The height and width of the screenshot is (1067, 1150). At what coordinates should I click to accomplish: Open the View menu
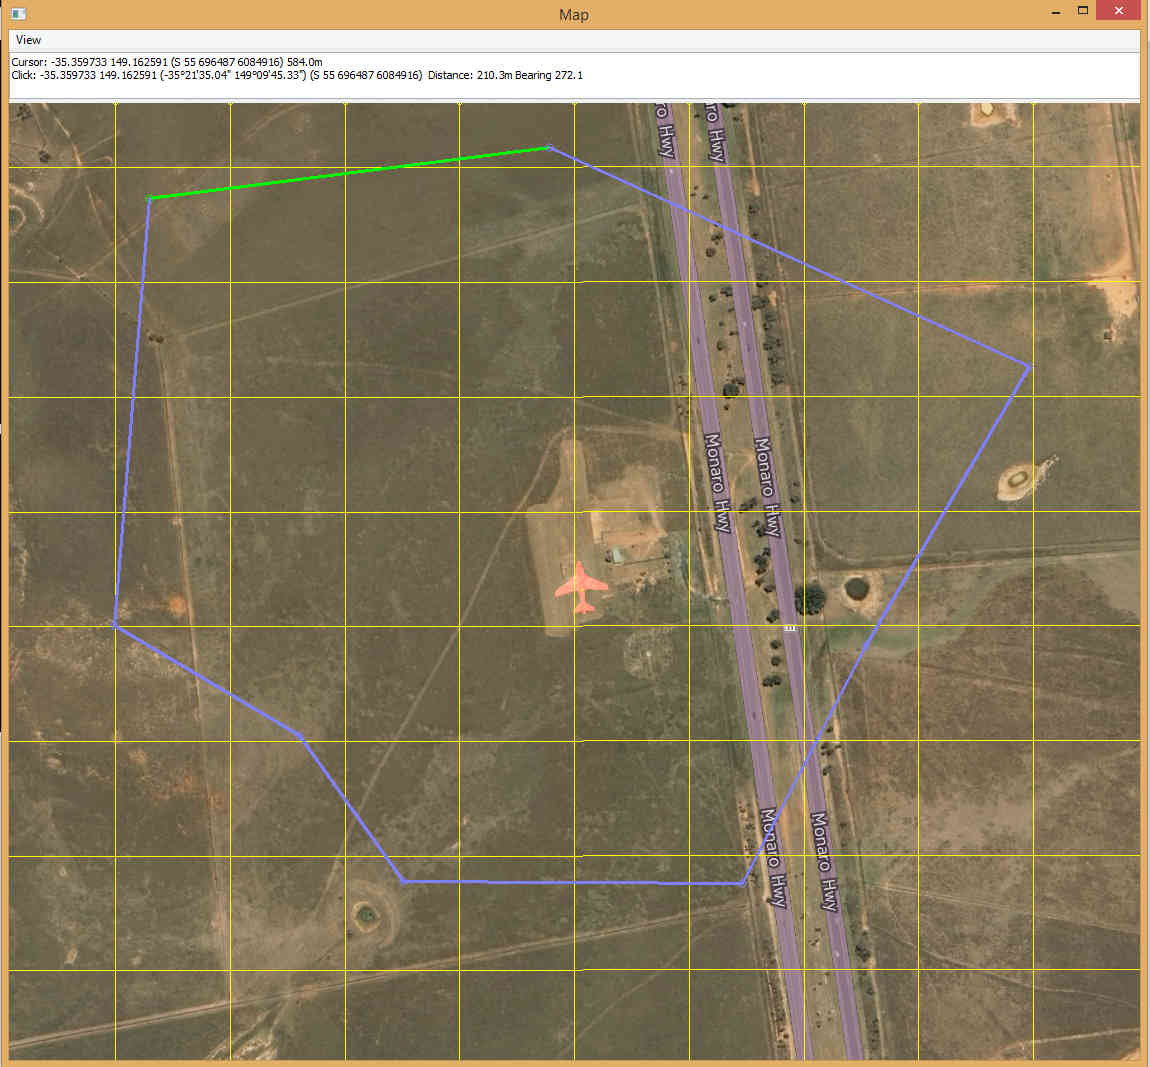[28, 40]
